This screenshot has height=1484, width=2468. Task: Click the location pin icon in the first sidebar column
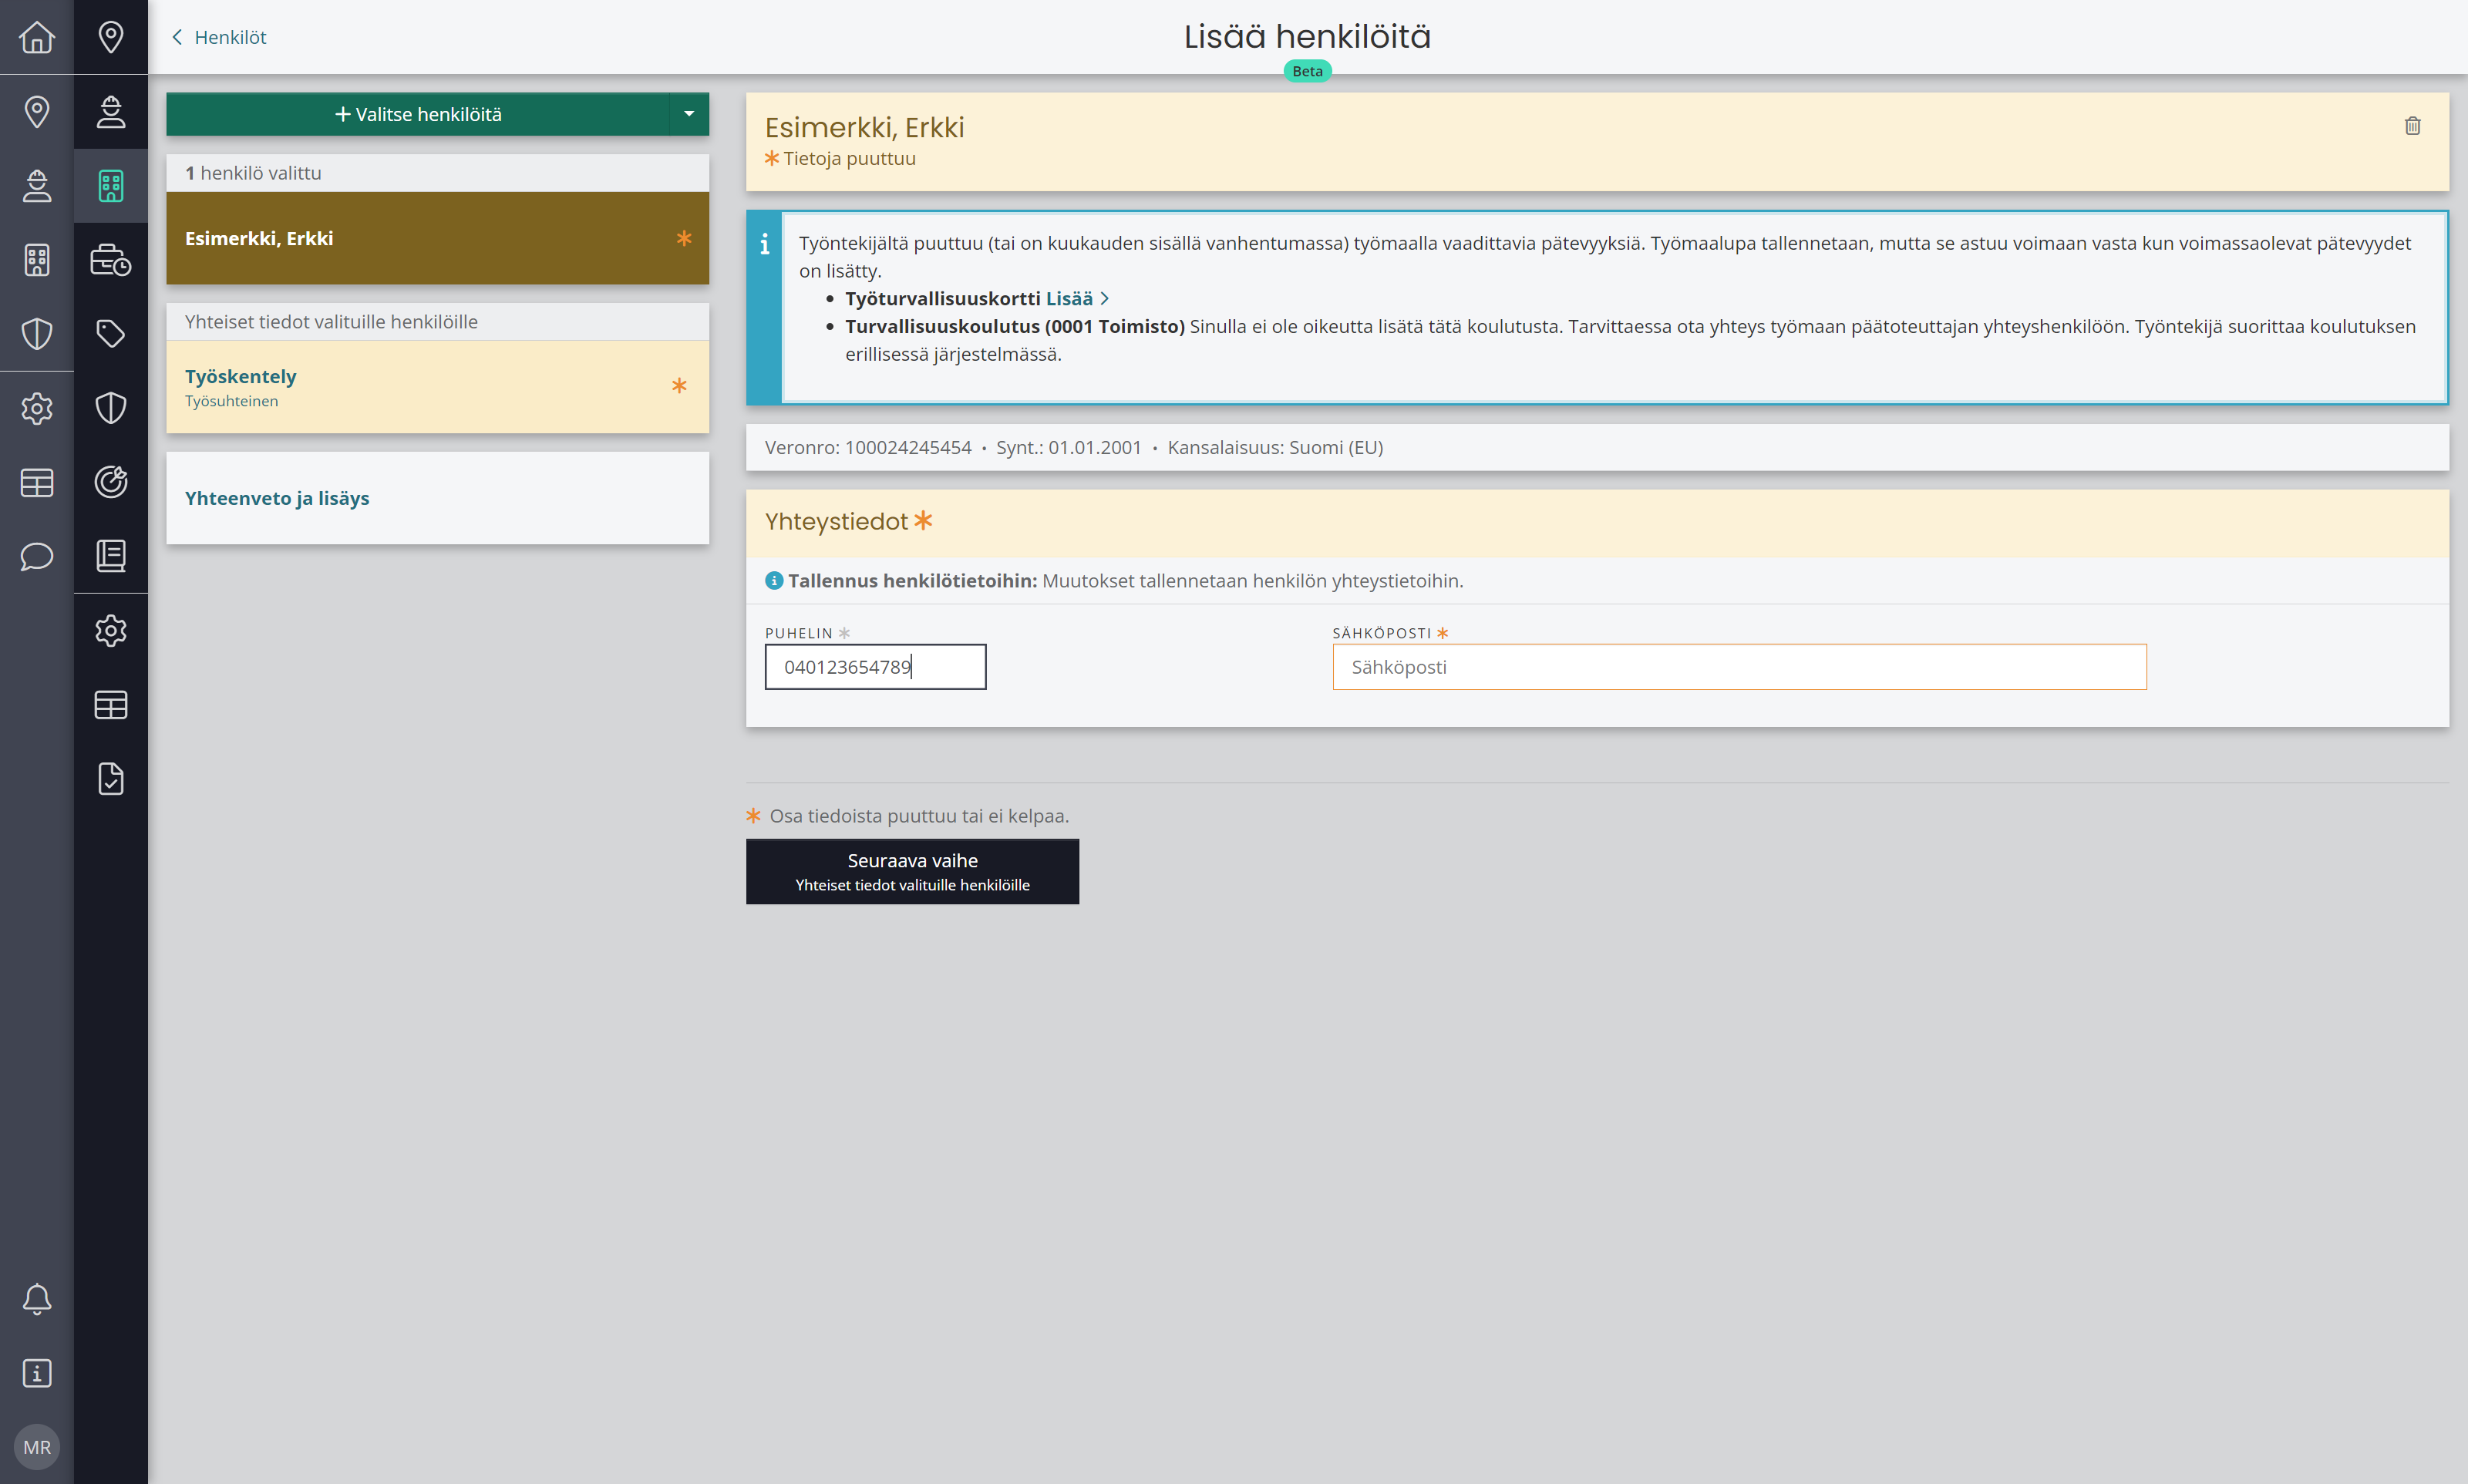pyautogui.click(x=37, y=111)
